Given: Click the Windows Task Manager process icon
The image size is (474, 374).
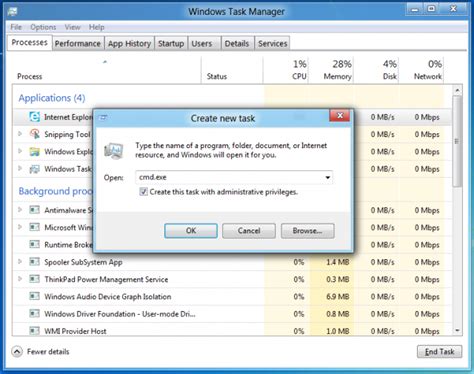Looking at the screenshot, I should point(34,169).
